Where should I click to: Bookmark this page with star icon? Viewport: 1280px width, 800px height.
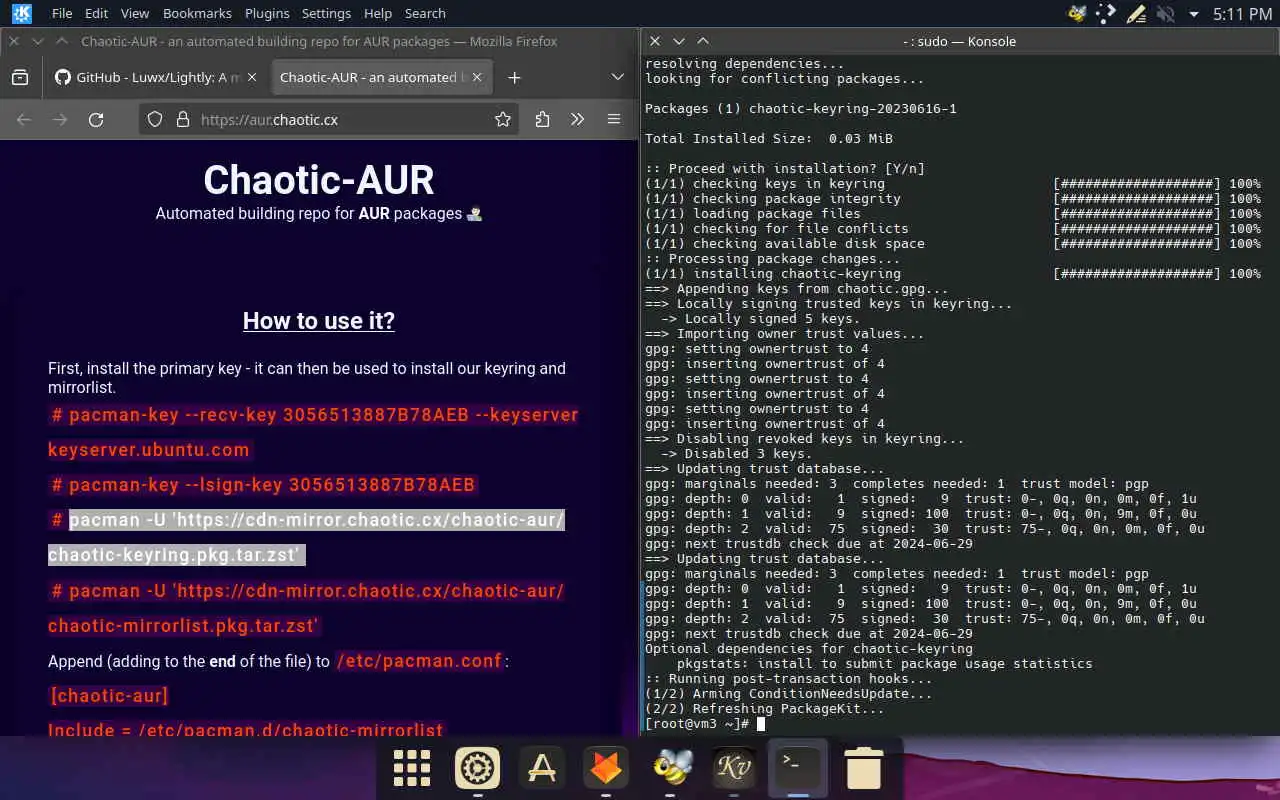[502, 119]
